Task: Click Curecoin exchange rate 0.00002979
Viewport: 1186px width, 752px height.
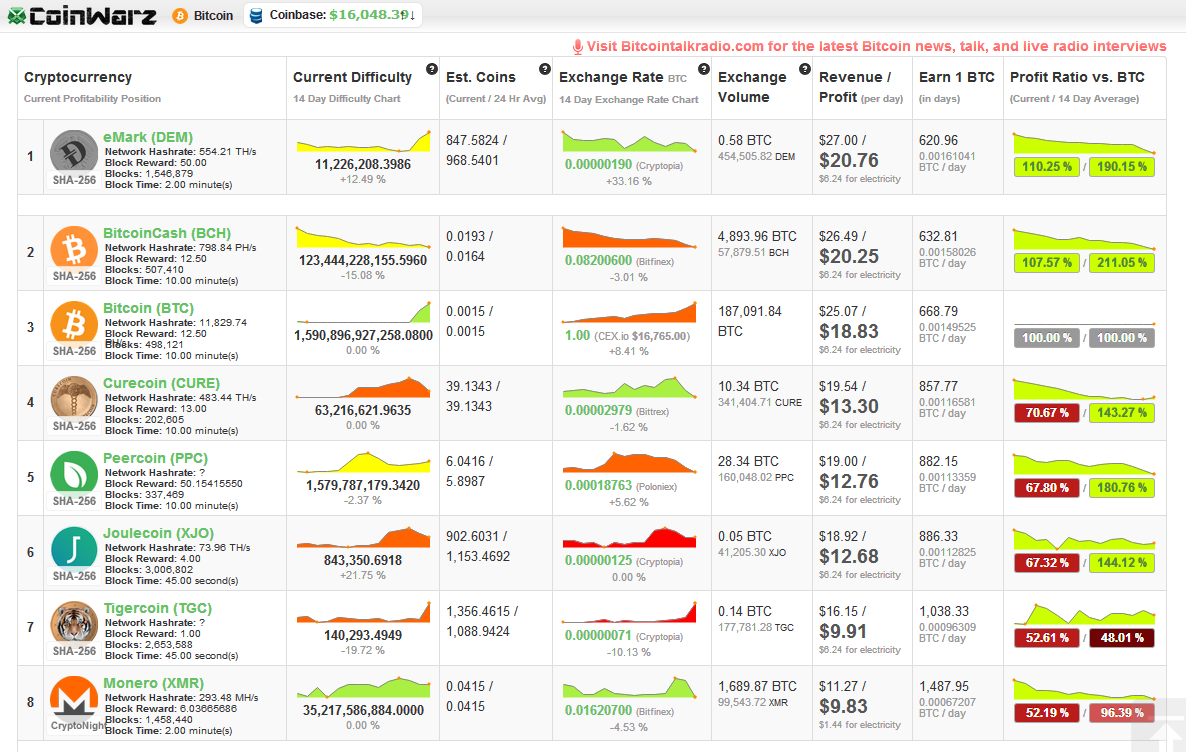Action: click(598, 411)
